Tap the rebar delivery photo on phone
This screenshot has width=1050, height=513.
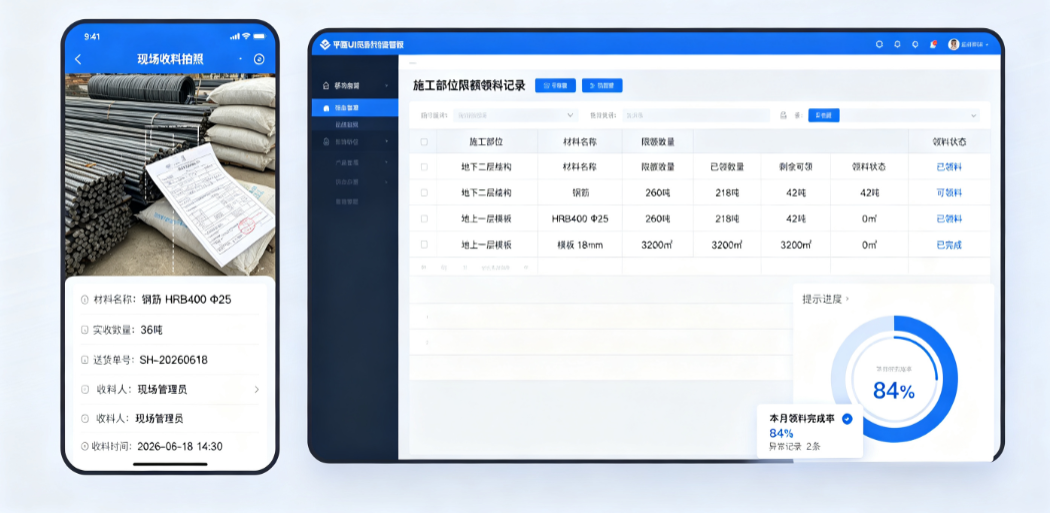click(x=170, y=175)
